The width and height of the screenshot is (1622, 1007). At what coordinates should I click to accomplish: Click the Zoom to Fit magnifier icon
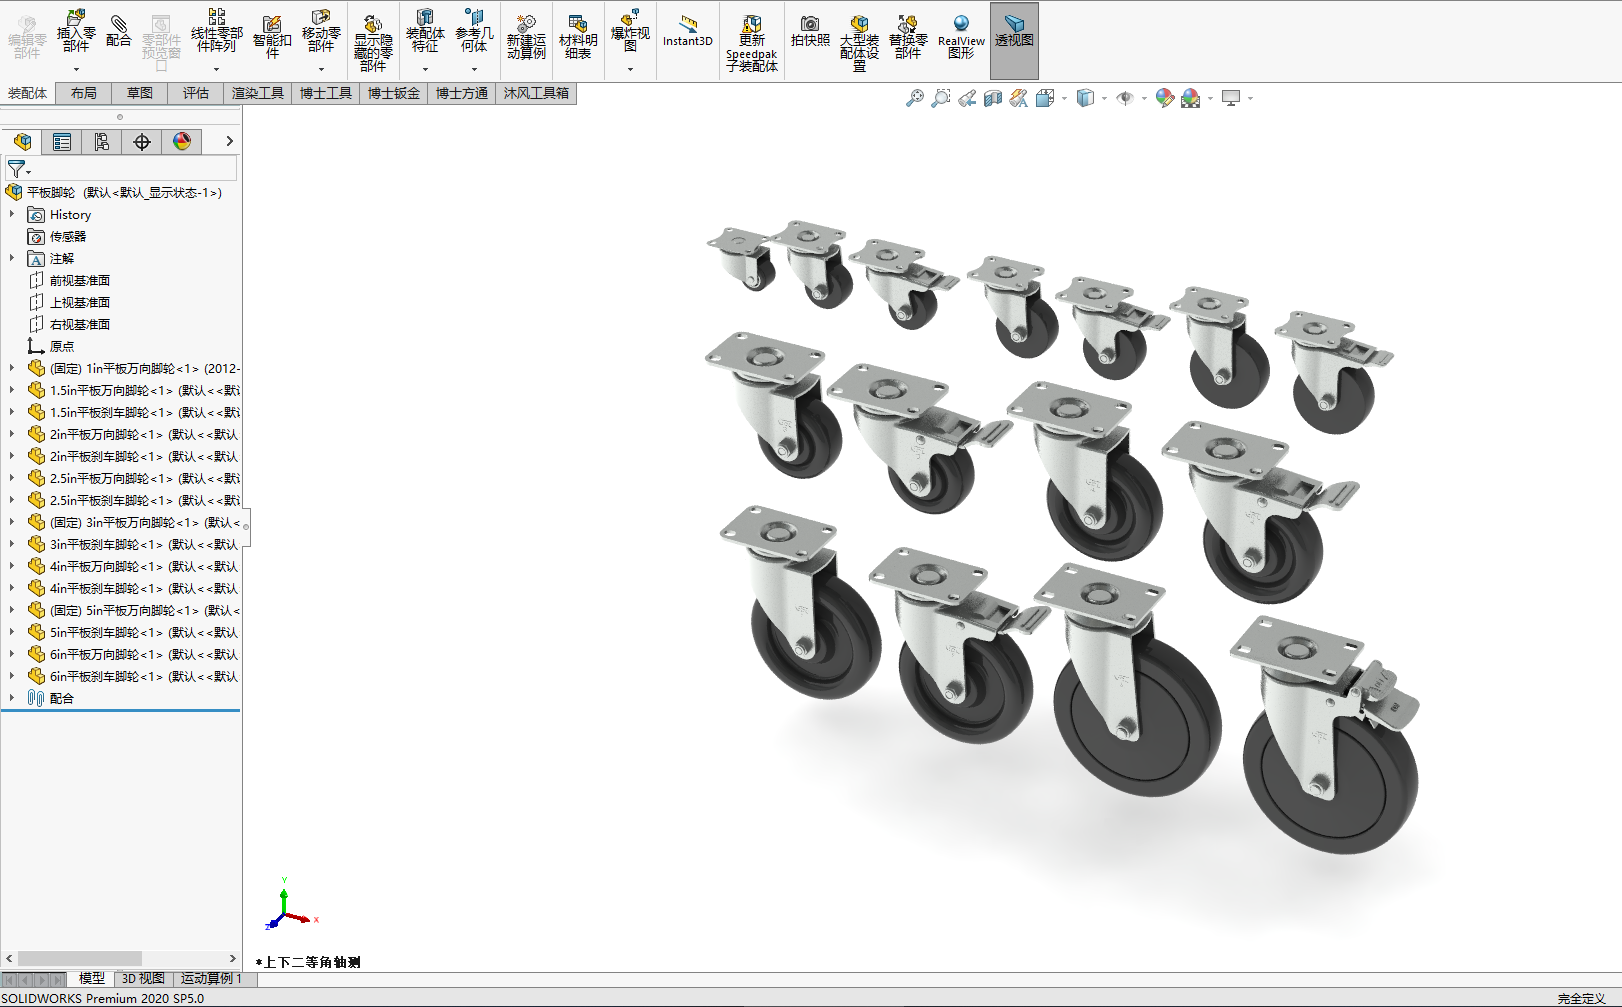click(x=914, y=98)
